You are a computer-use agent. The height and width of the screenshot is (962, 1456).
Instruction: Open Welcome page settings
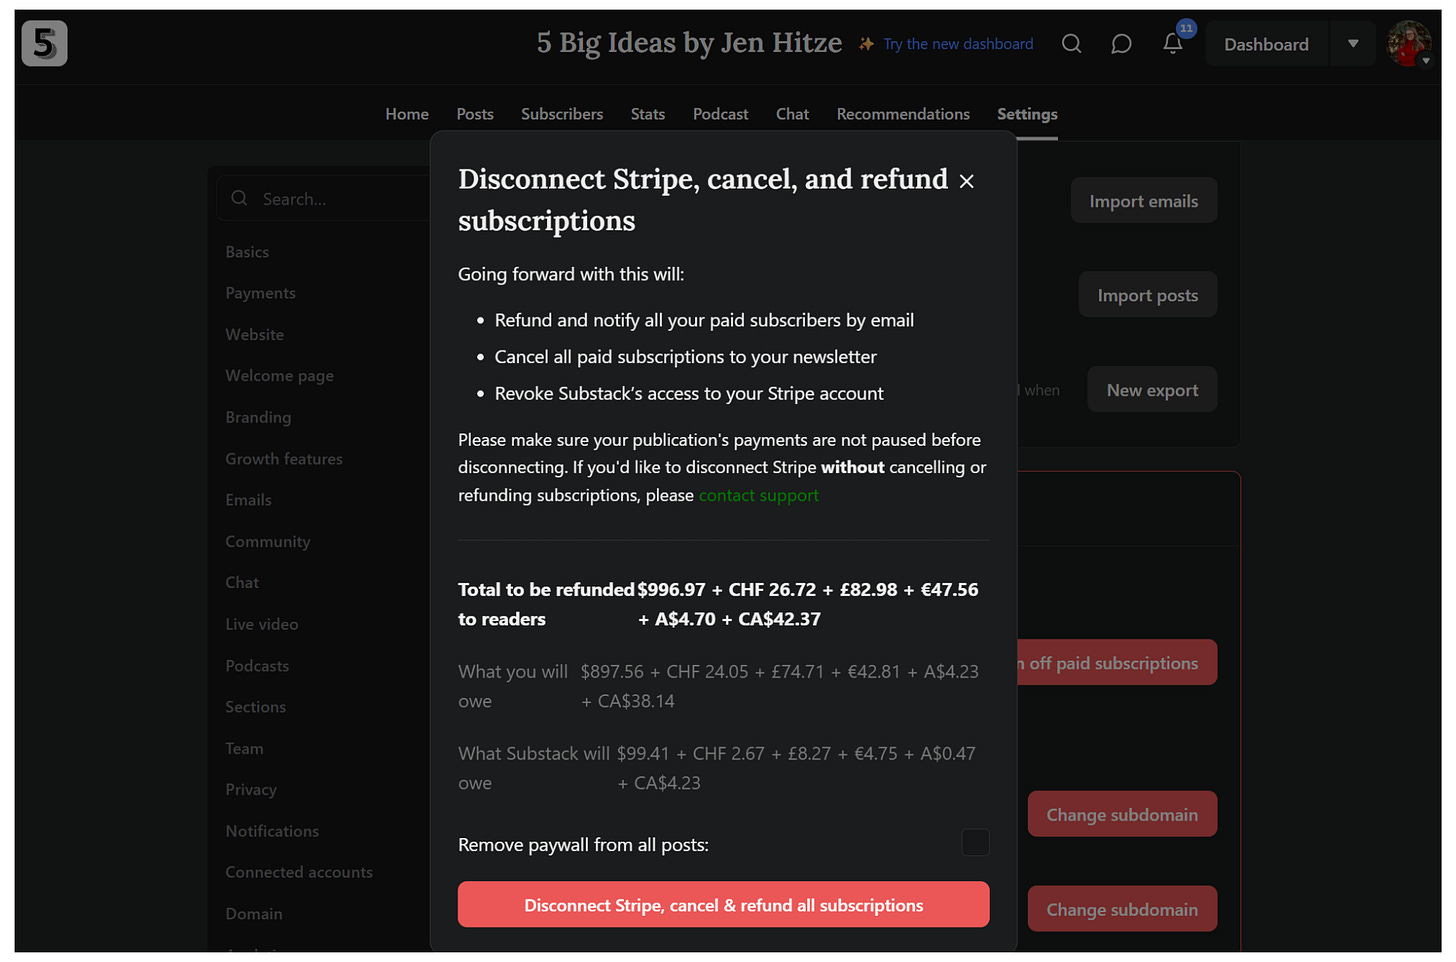tap(279, 376)
